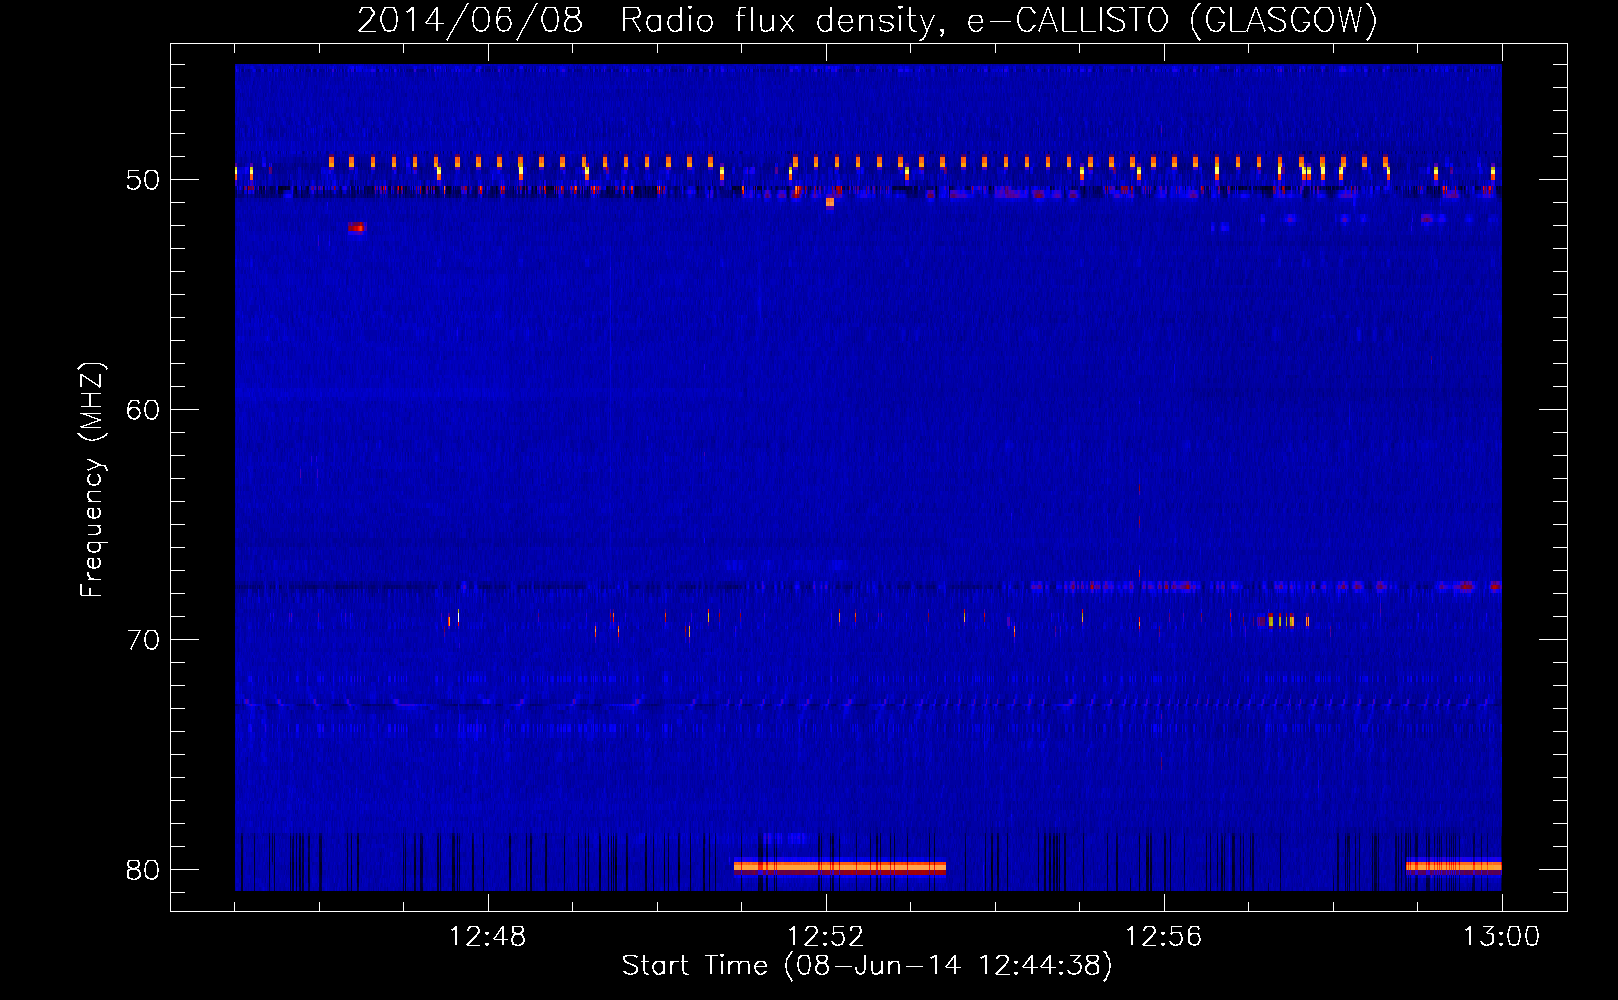Click the '80' frequency tick label
Screen dimensions: 1618x1000
pyautogui.click(x=143, y=870)
